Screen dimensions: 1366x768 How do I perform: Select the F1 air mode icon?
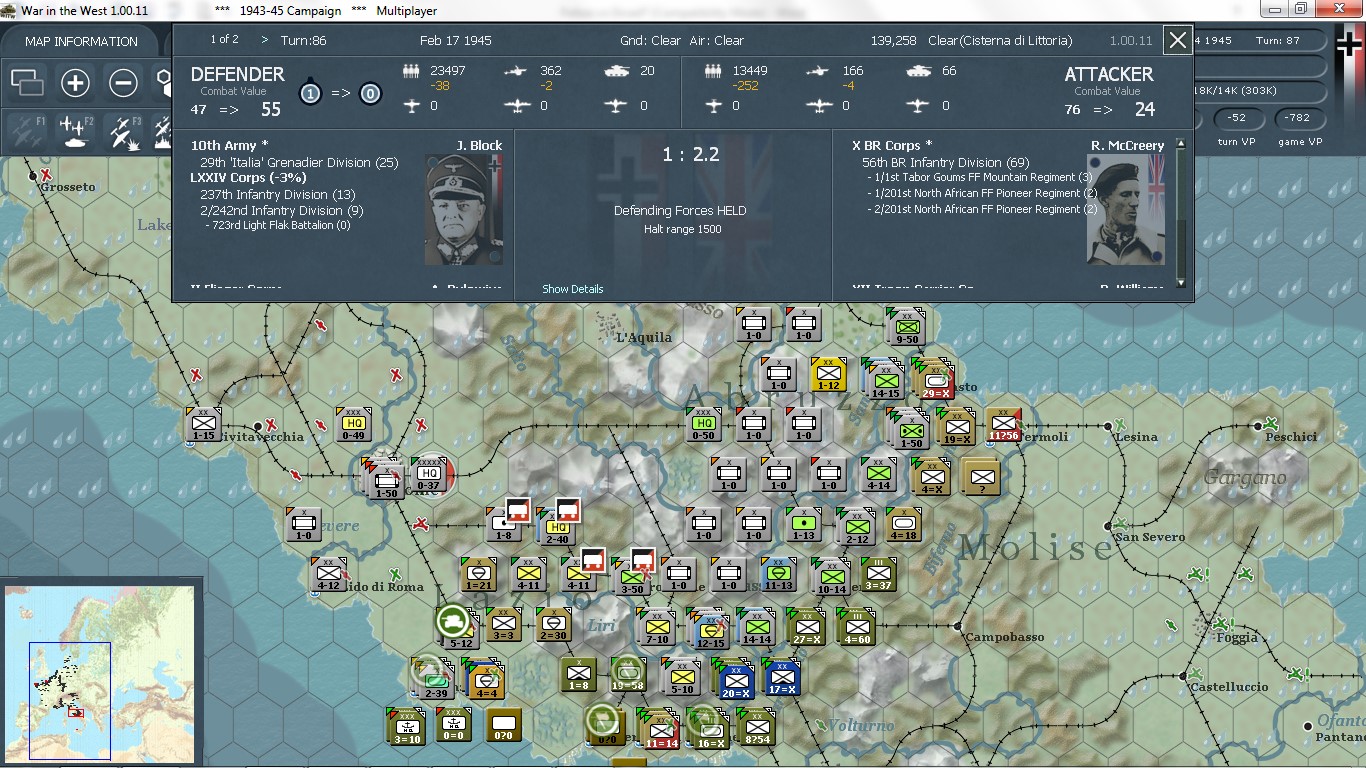click(x=25, y=132)
